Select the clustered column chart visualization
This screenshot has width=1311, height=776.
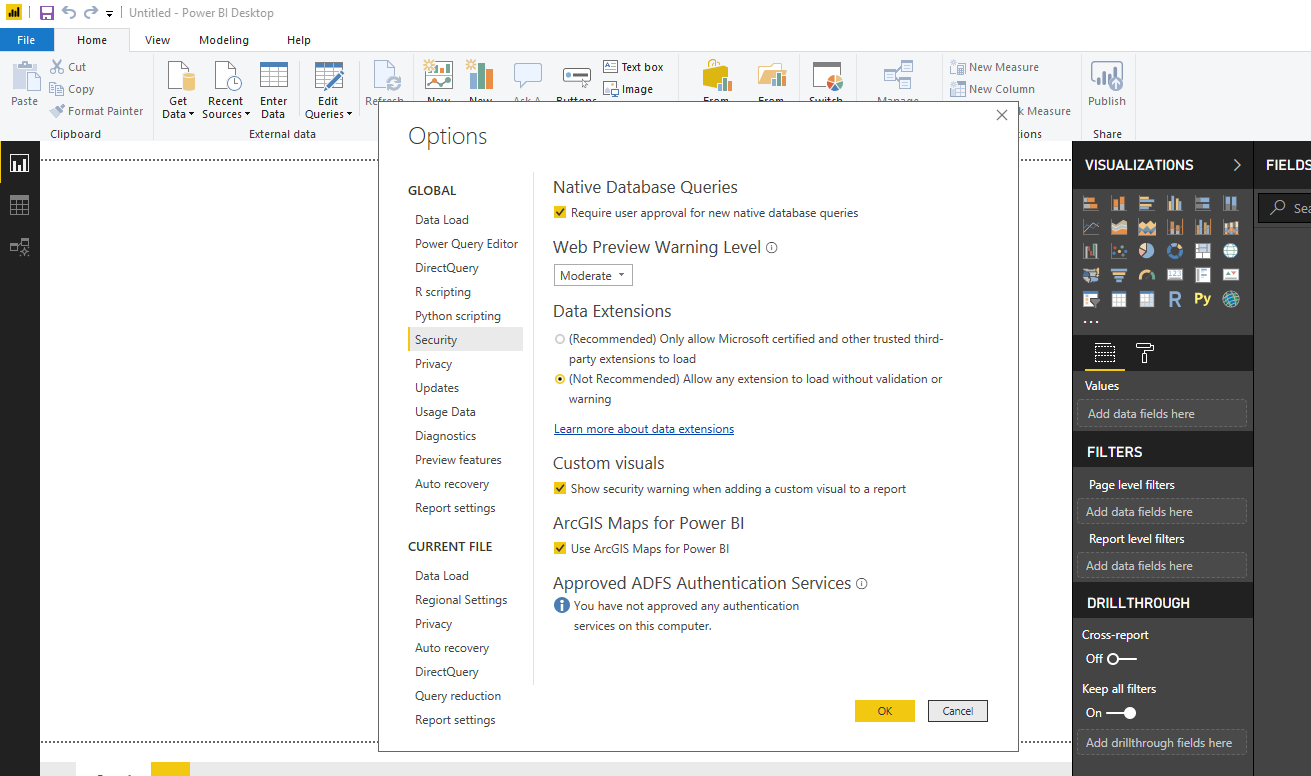tap(1175, 203)
